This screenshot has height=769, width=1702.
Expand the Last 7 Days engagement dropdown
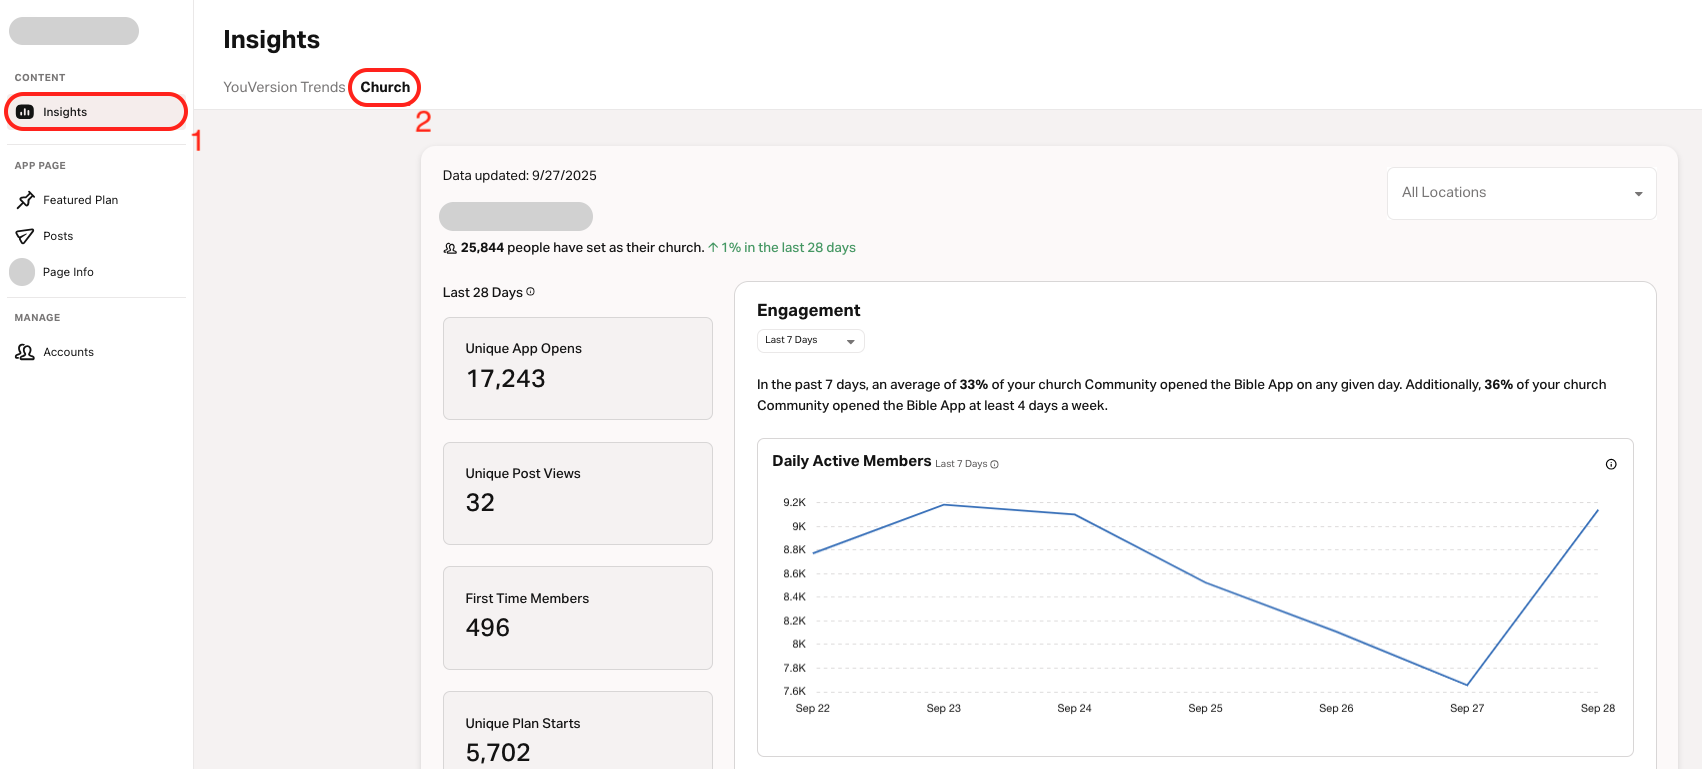pyautogui.click(x=810, y=341)
